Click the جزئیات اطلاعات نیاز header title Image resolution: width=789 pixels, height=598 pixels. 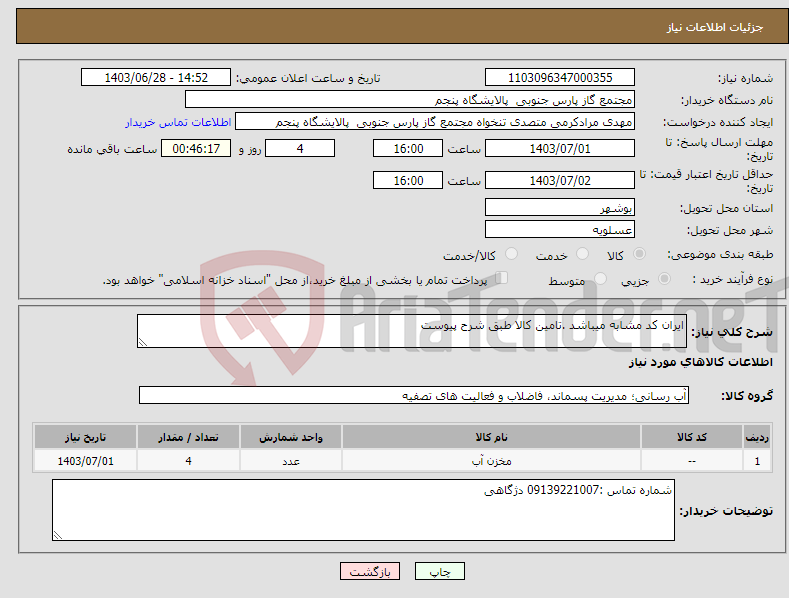(x=715, y=27)
